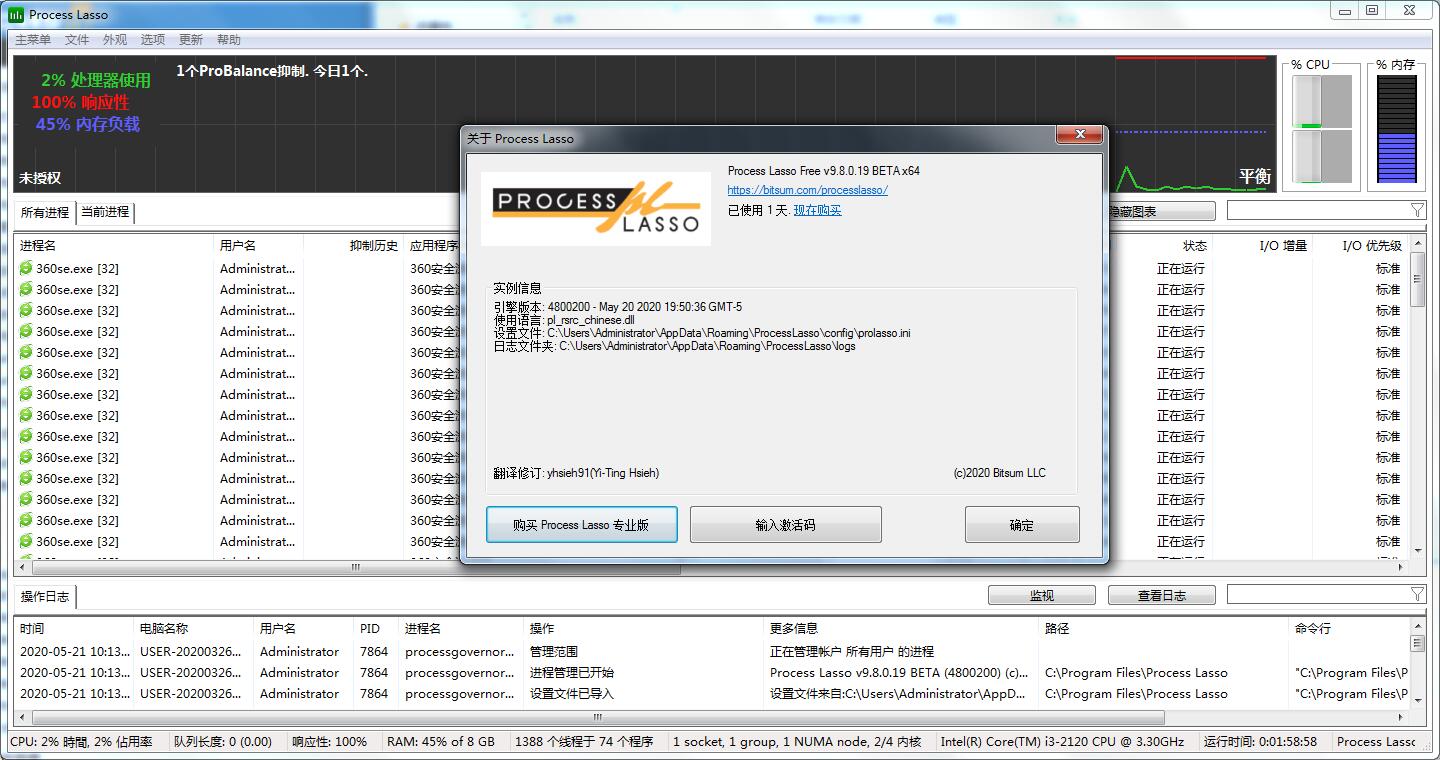Click the 未授权 label on graph
The height and width of the screenshot is (760, 1440).
(40, 178)
